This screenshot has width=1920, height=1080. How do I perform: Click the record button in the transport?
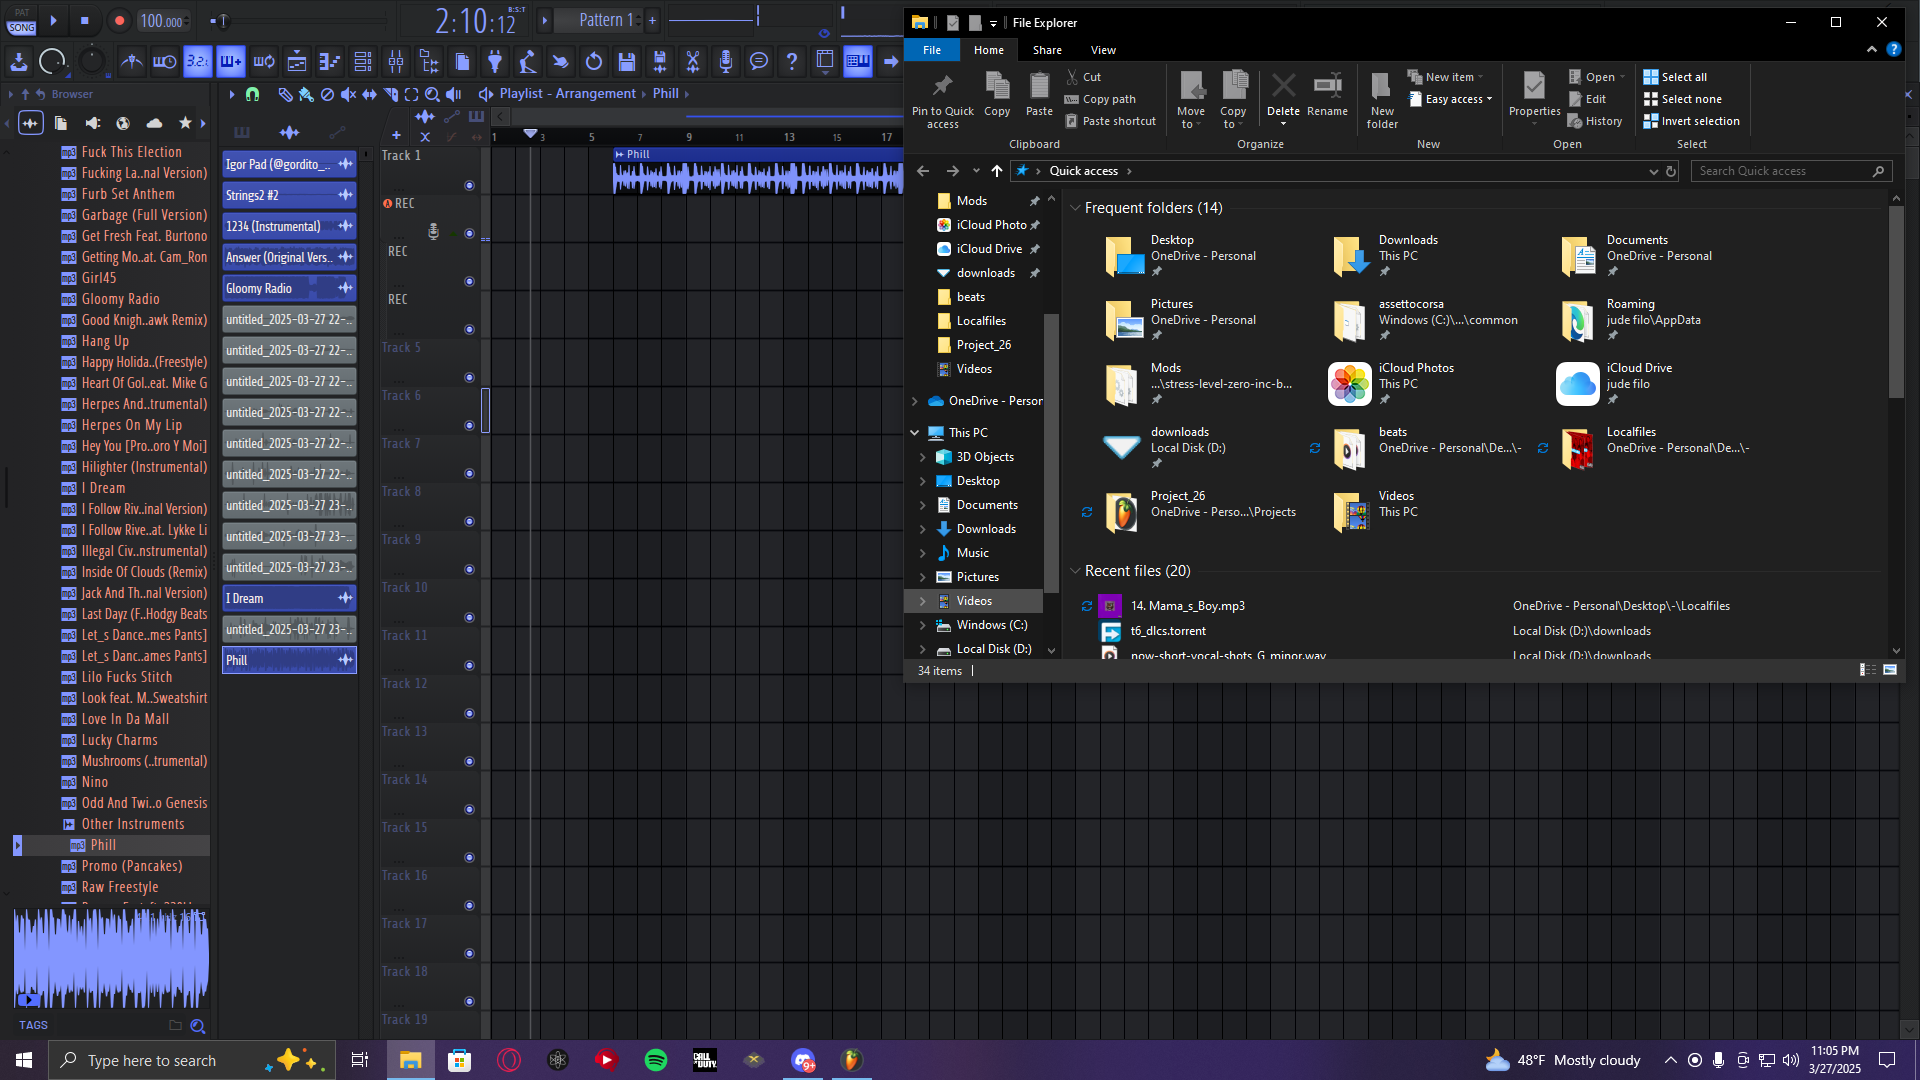(x=119, y=20)
